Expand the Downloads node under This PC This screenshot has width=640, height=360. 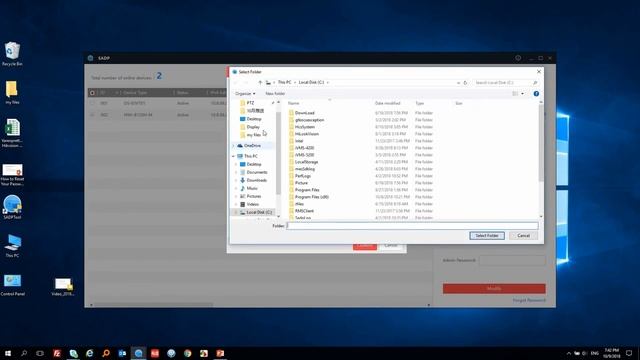pyautogui.click(x=236, y=180)
